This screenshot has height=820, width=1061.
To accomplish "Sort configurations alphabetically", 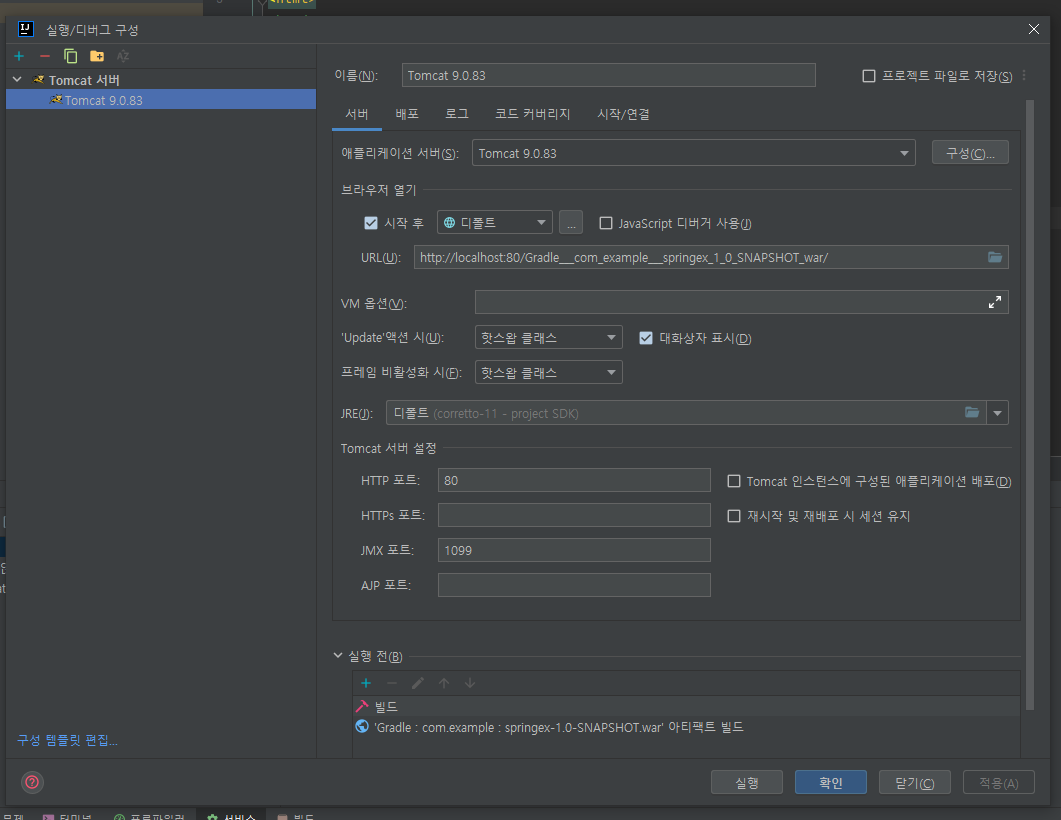I will pos(122,56).
